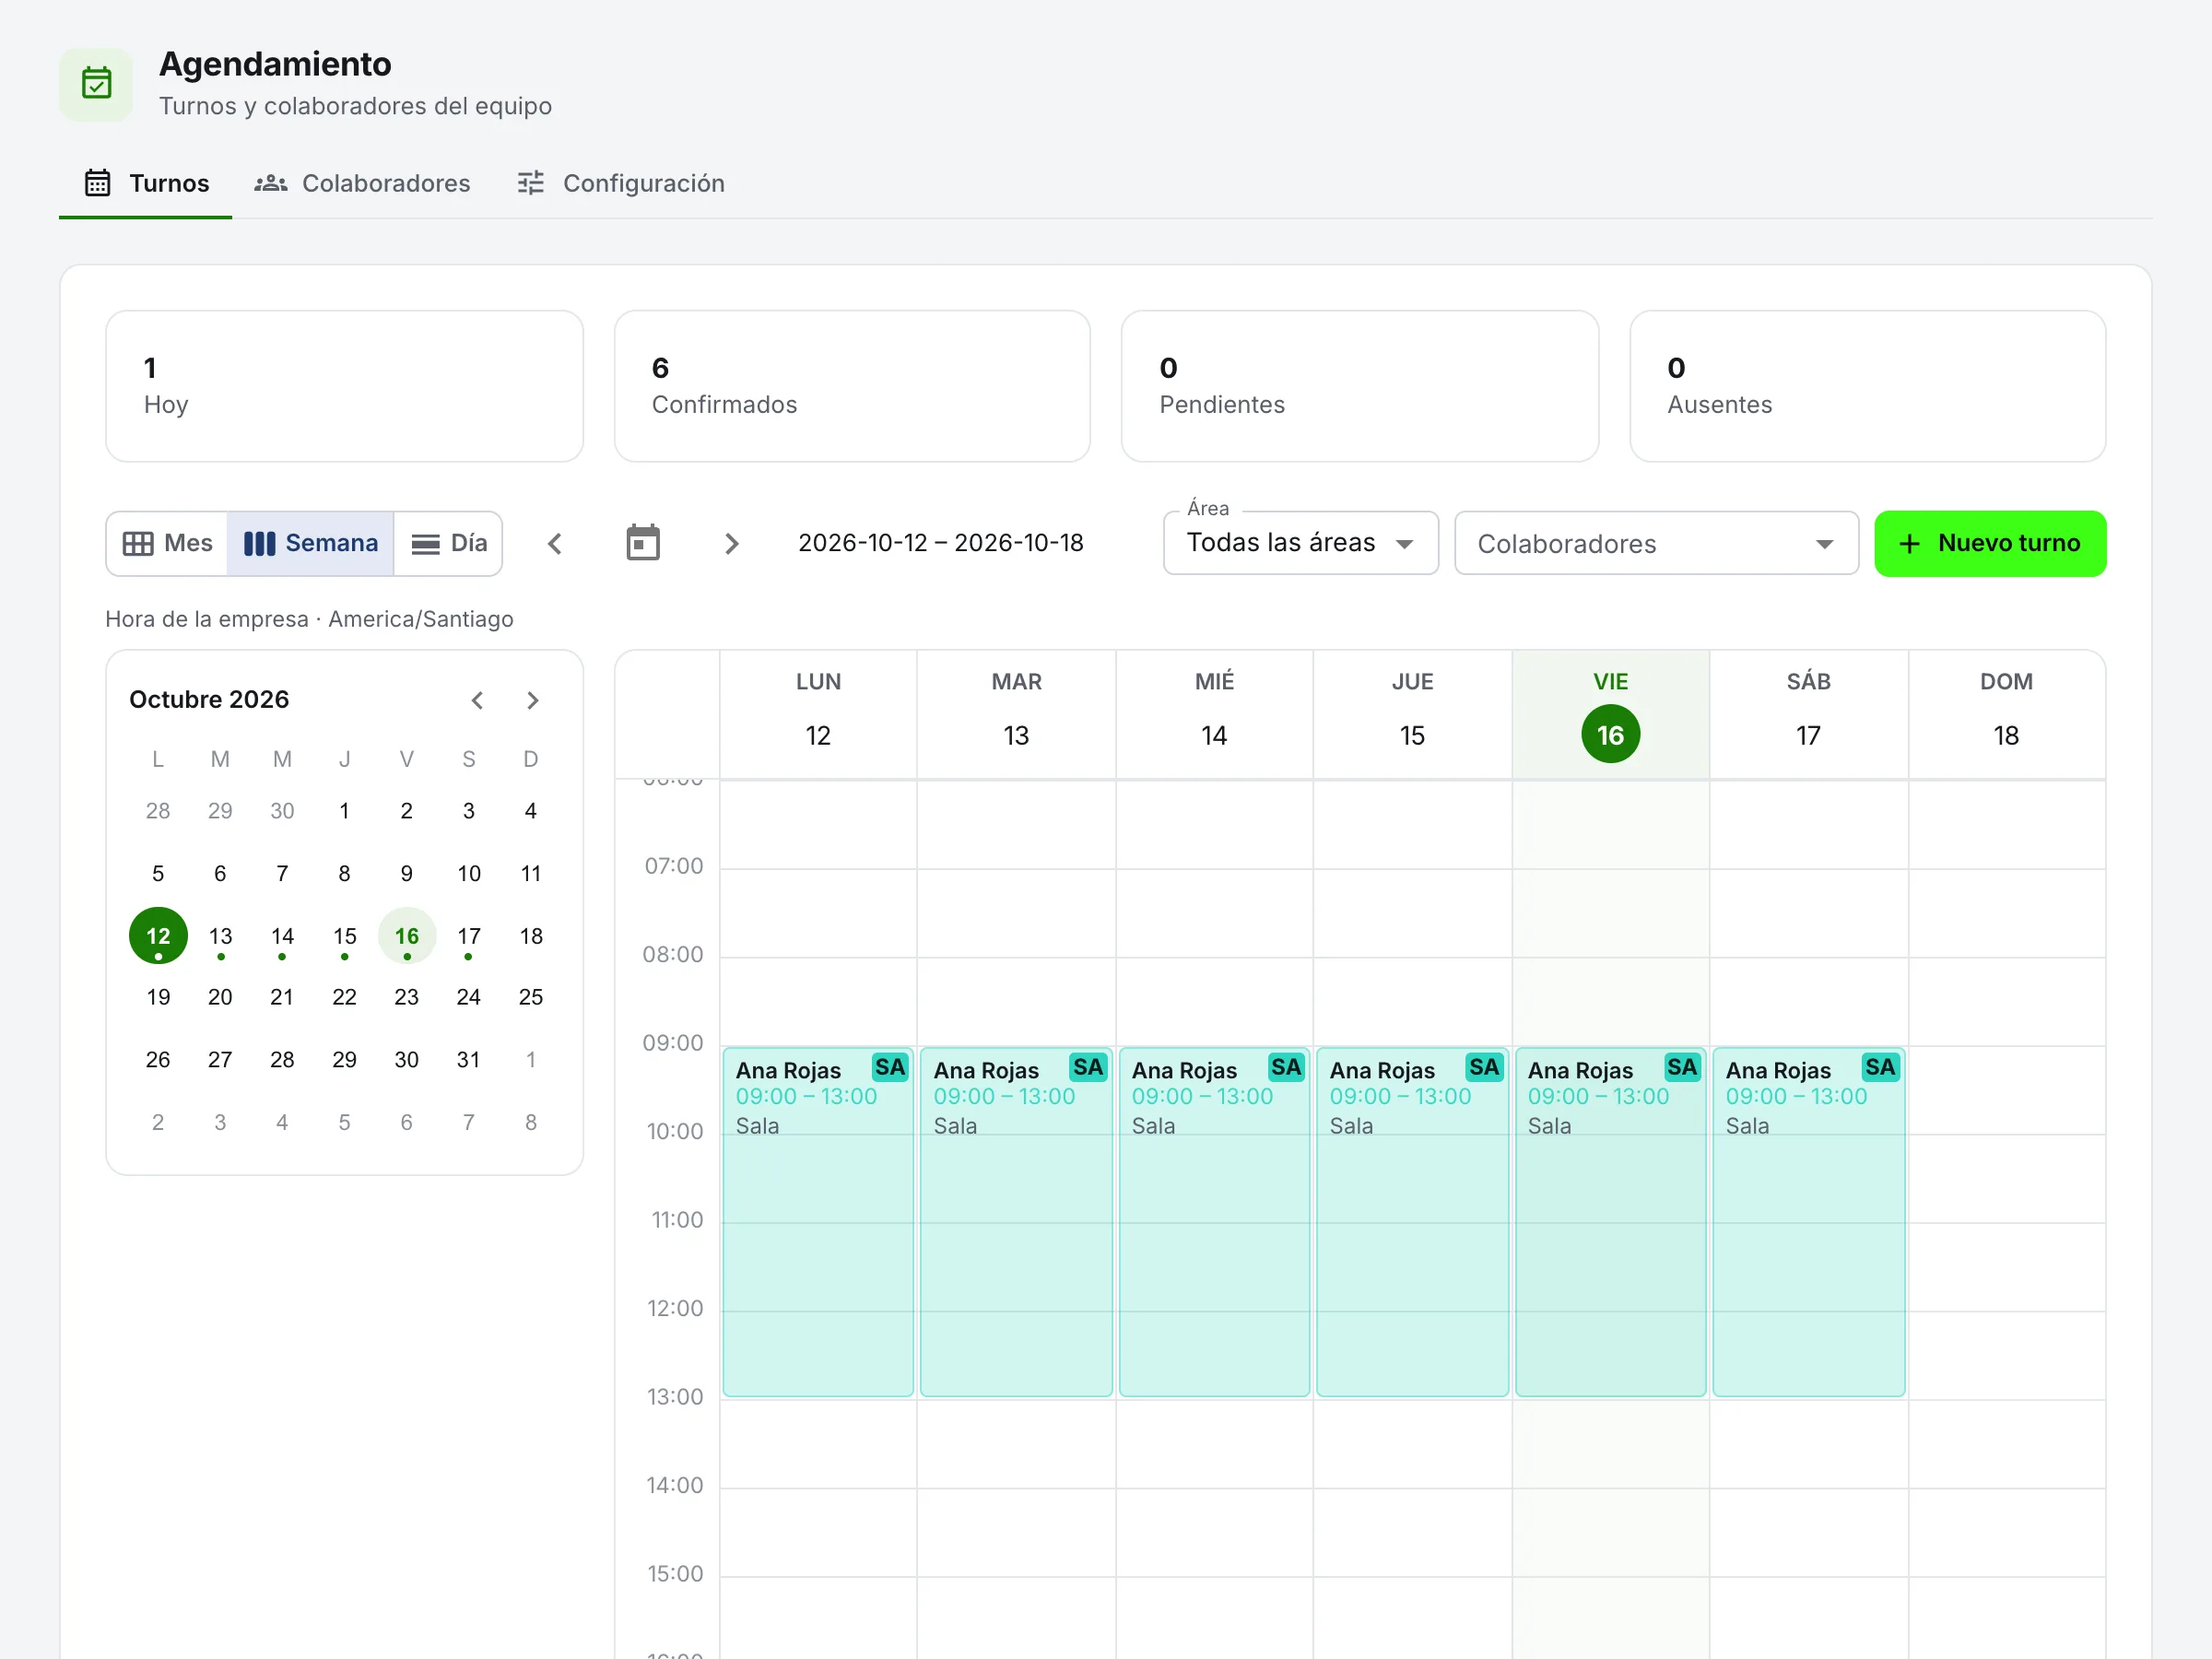The width and height of the screenshot is (2212, 1659).
Task: Select Friday 16 day header
Action: pyautogui.click(x=1610, y=714)
